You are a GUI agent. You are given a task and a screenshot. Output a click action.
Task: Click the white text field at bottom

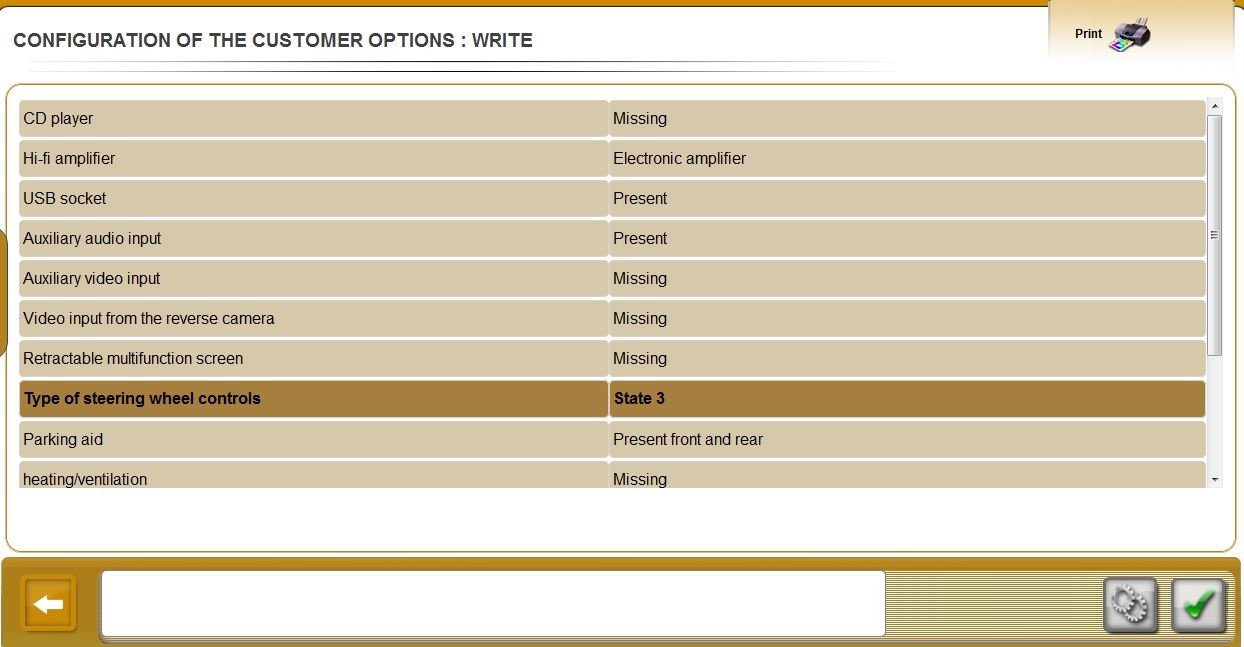click(493, 603)
